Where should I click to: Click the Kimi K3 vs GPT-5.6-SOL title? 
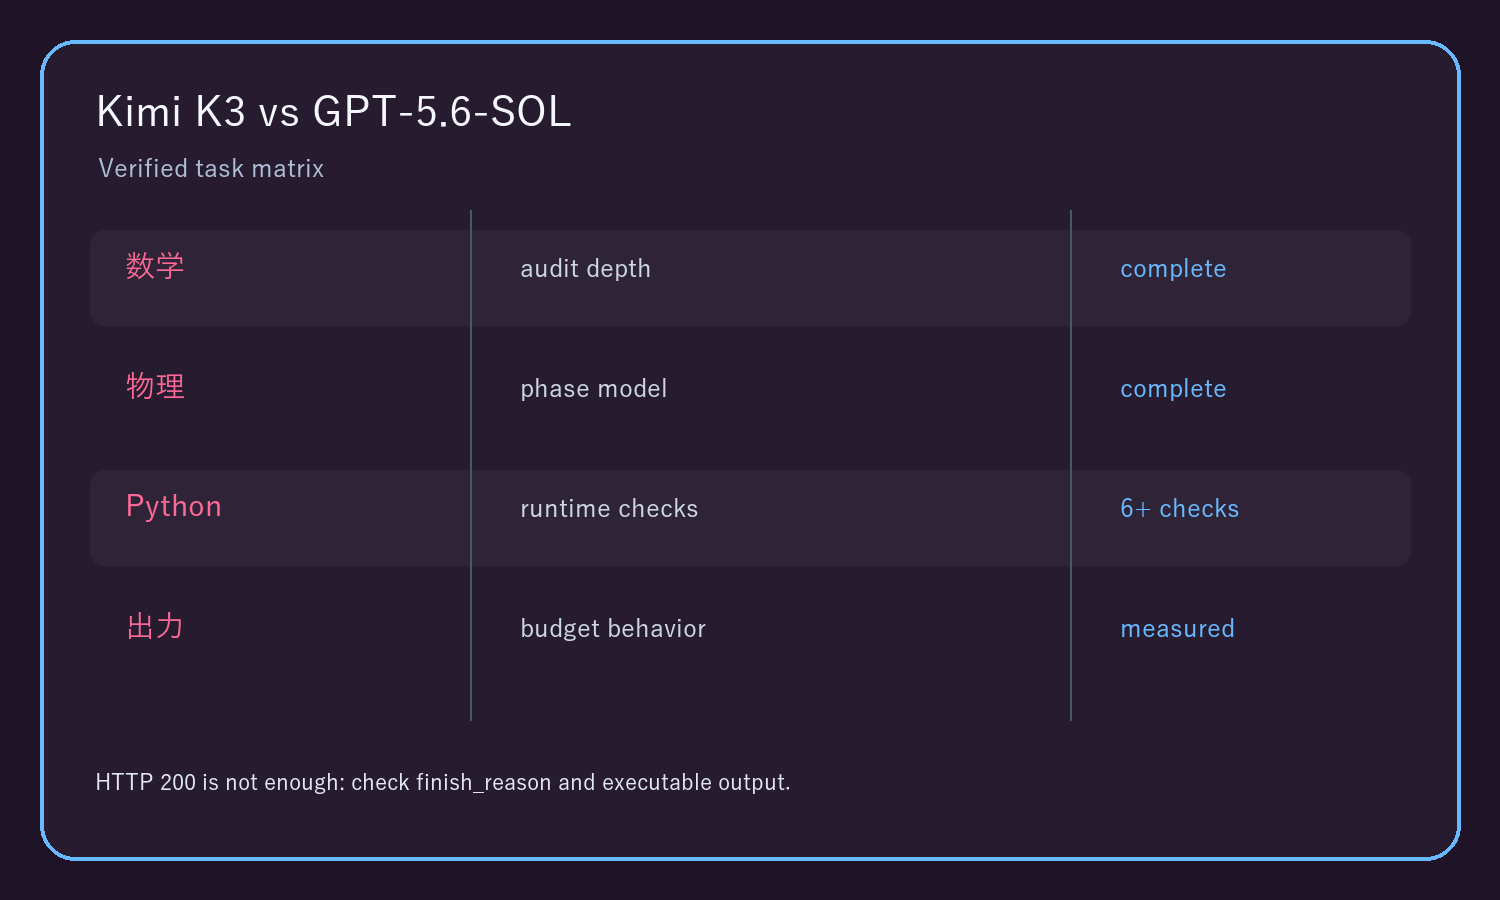coord(334,111)
